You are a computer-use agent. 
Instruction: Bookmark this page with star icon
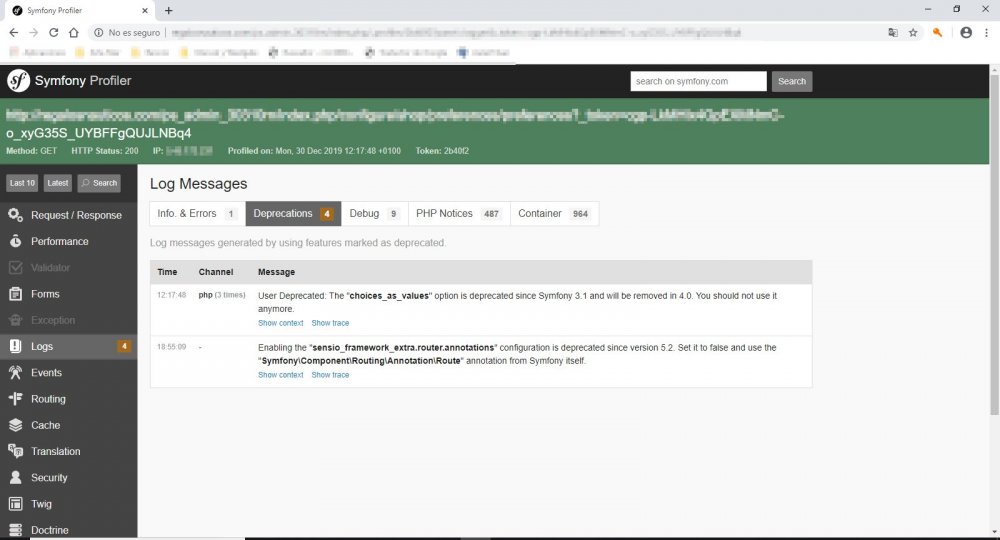[913, 33]
